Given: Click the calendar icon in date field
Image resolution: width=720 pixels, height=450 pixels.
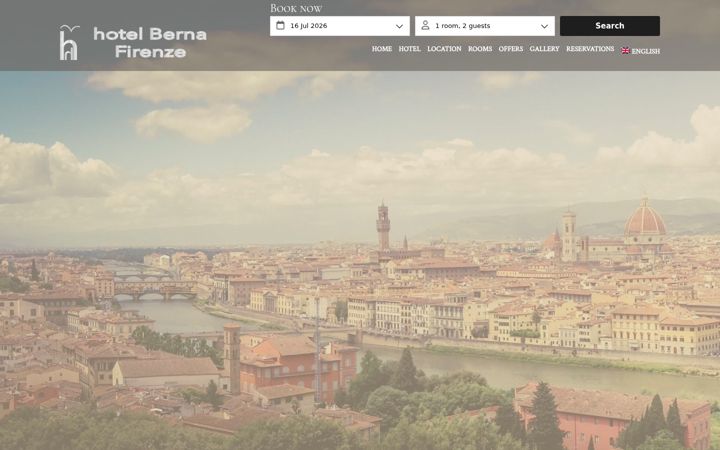Looking at the screenshot, I should (280, 26).
